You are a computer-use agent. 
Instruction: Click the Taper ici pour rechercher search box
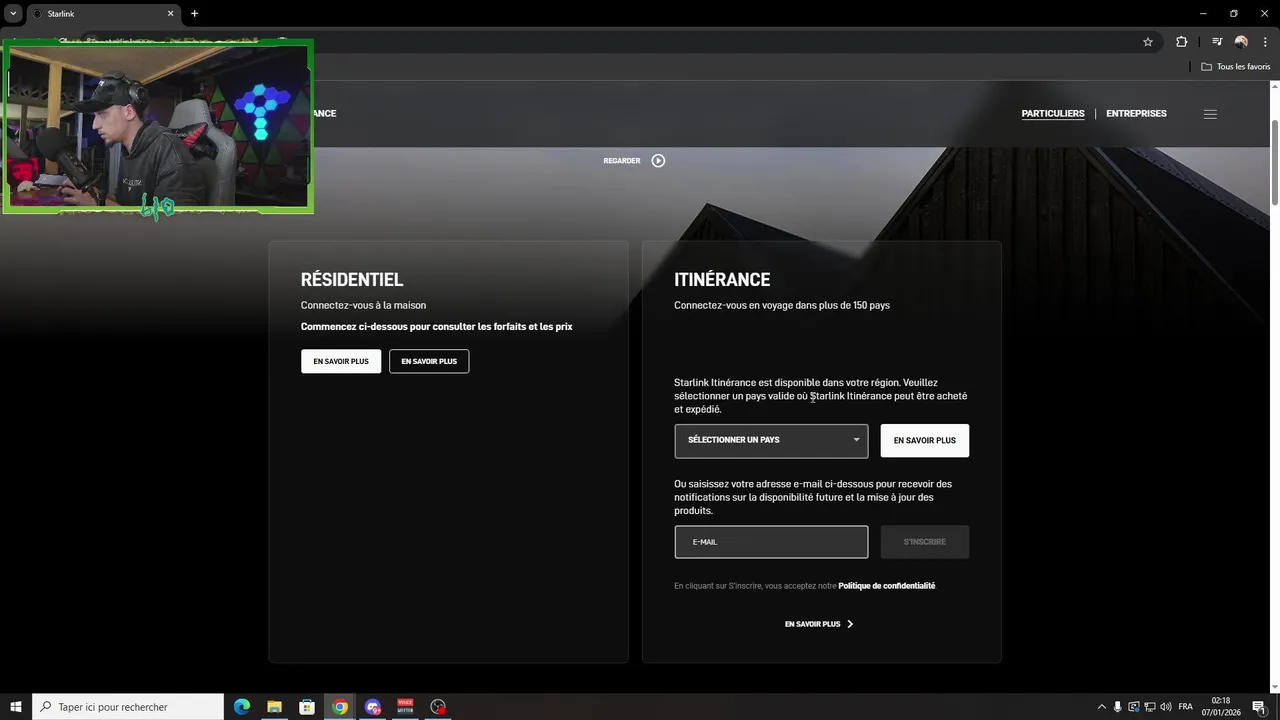(128, 707)
